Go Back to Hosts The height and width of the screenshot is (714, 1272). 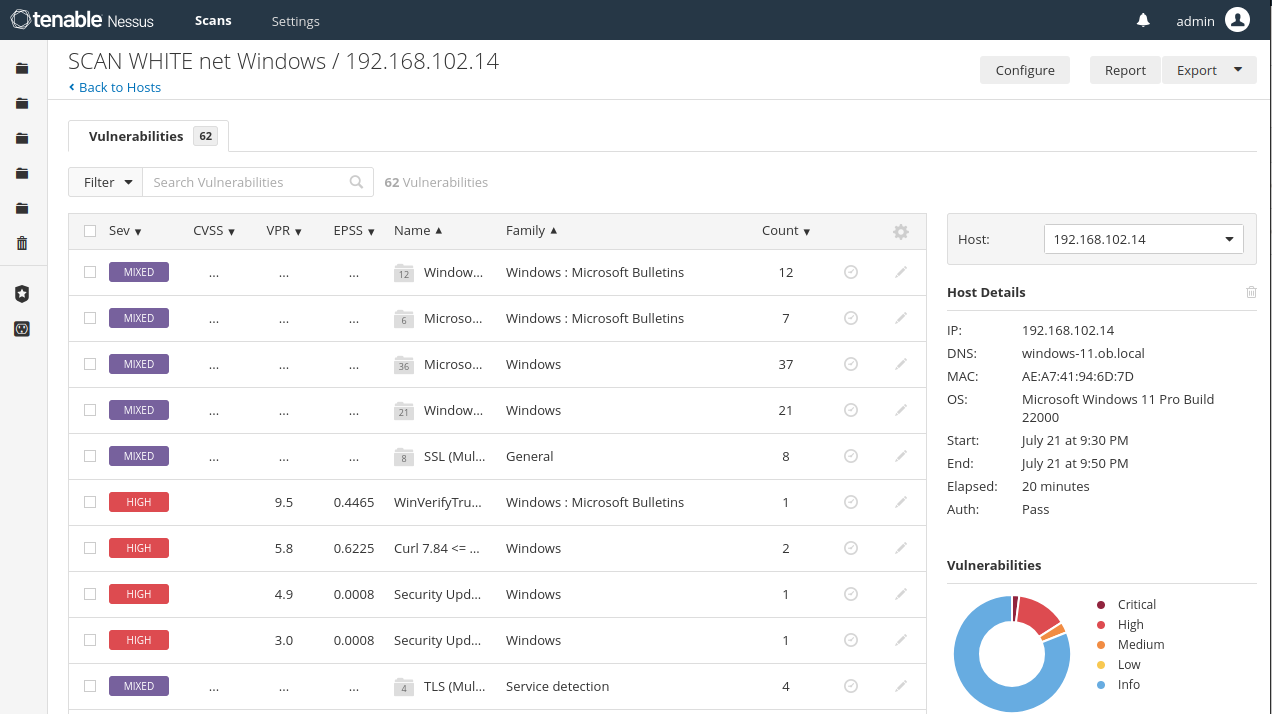115,88
